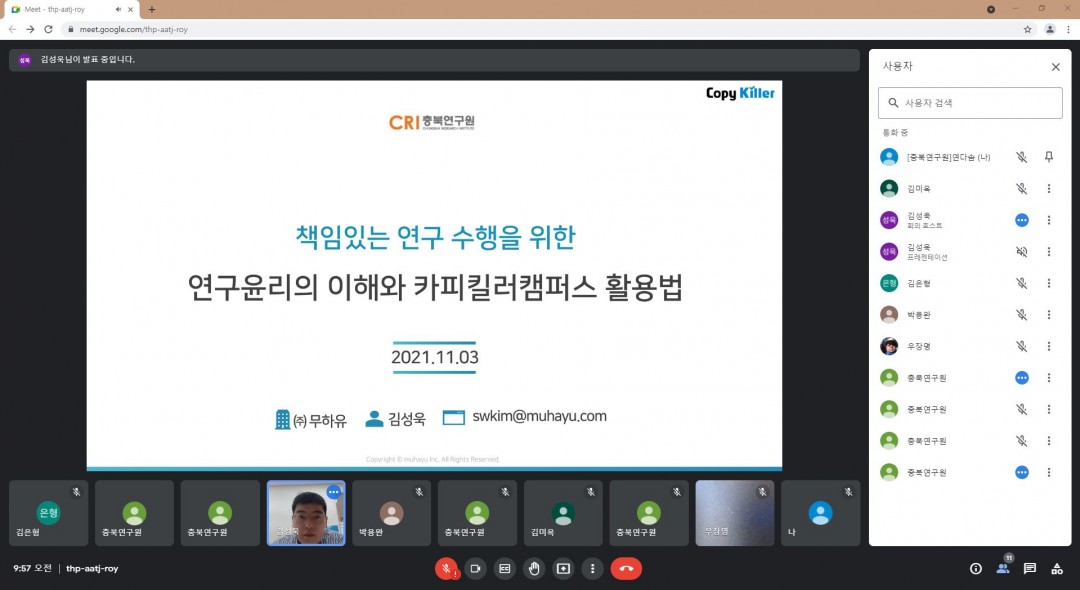Screen dimensions: 1080x590
Task: Open three-dot menu for 김미옥
Action: pyautogui.click(x=1049, y=188)
